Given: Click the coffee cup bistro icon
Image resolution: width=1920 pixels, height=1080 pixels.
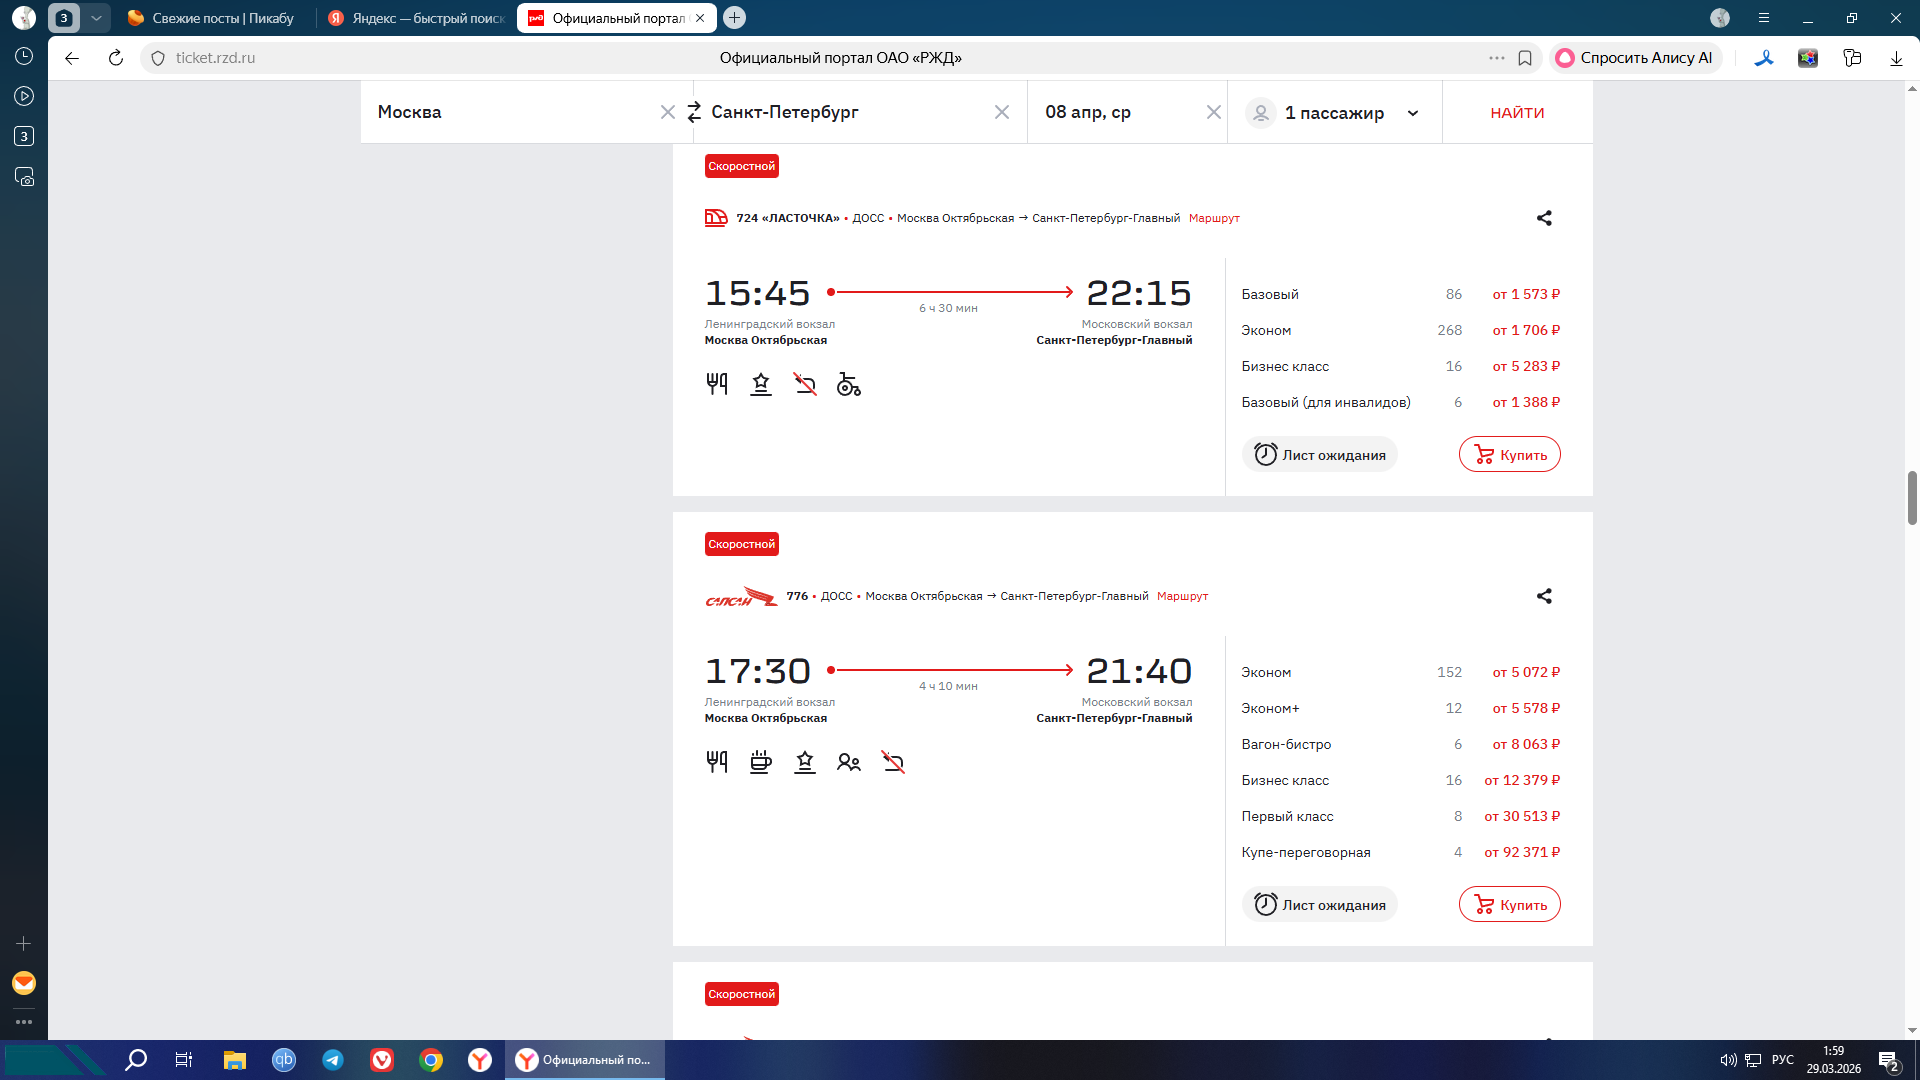Looking at the screenshot, I should [x=761, y=762].
